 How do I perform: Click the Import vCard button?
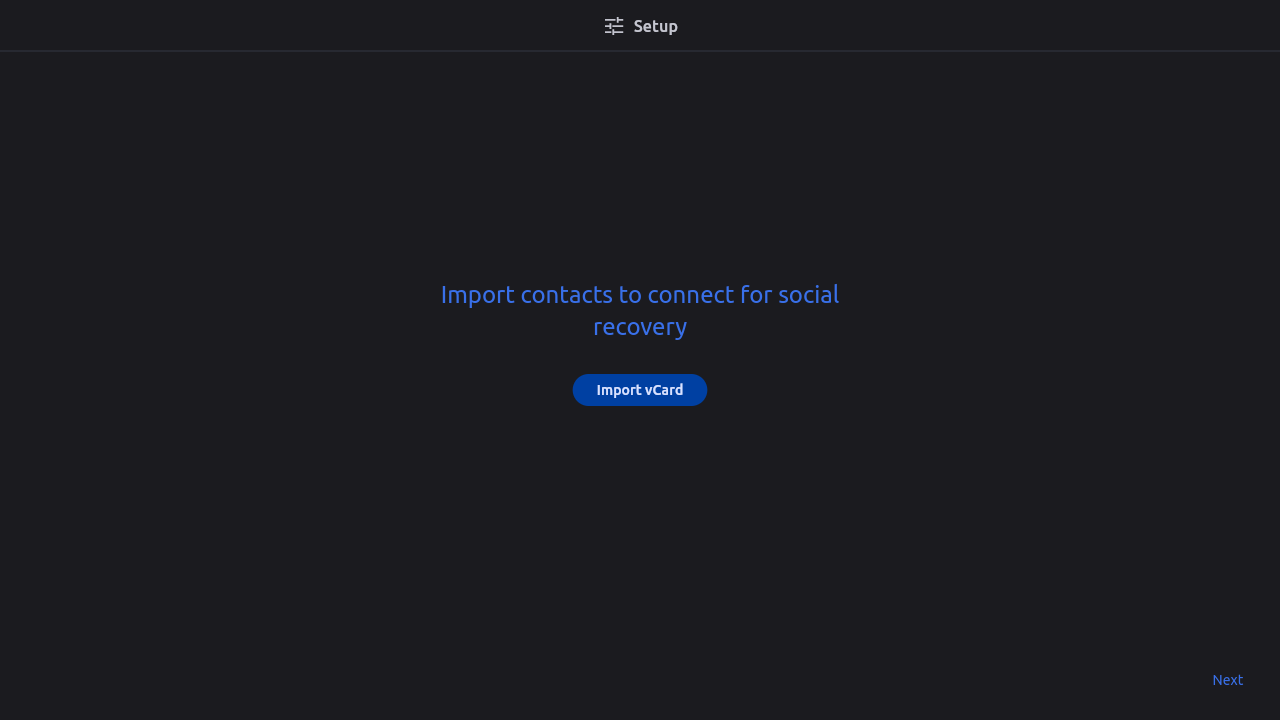coord(640,390)
